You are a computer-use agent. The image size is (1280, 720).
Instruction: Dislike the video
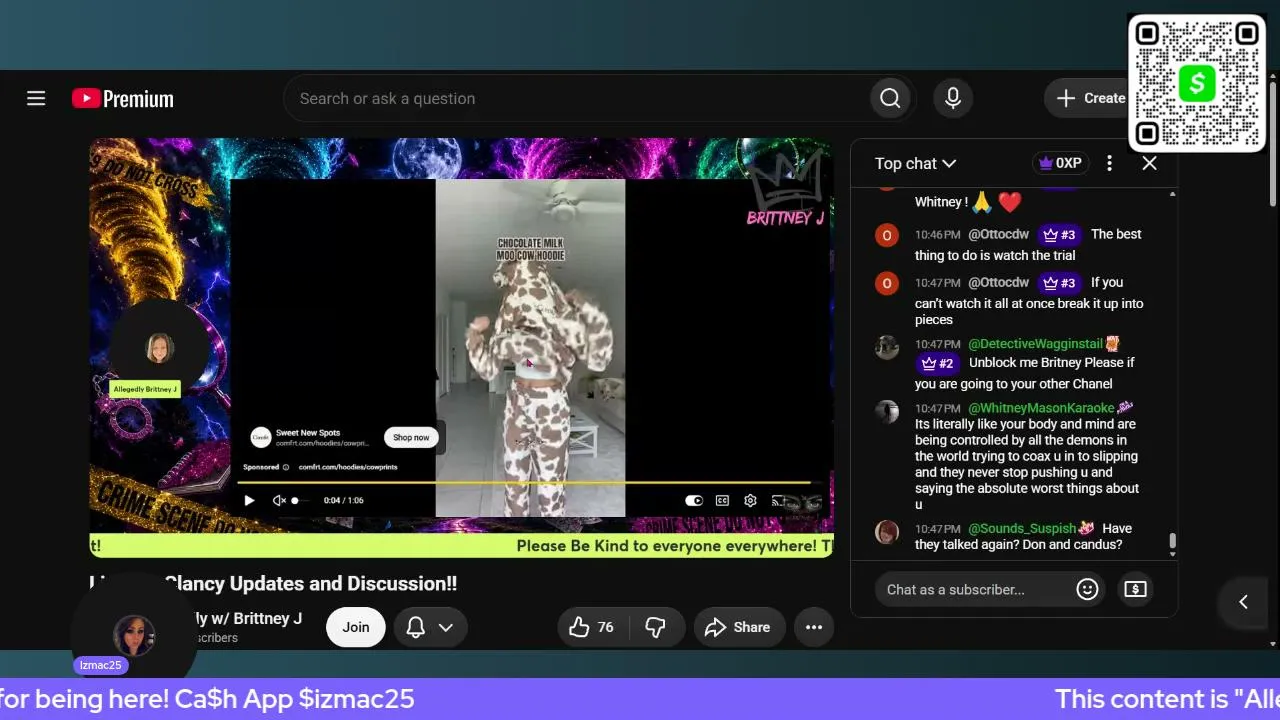(655, 627)
